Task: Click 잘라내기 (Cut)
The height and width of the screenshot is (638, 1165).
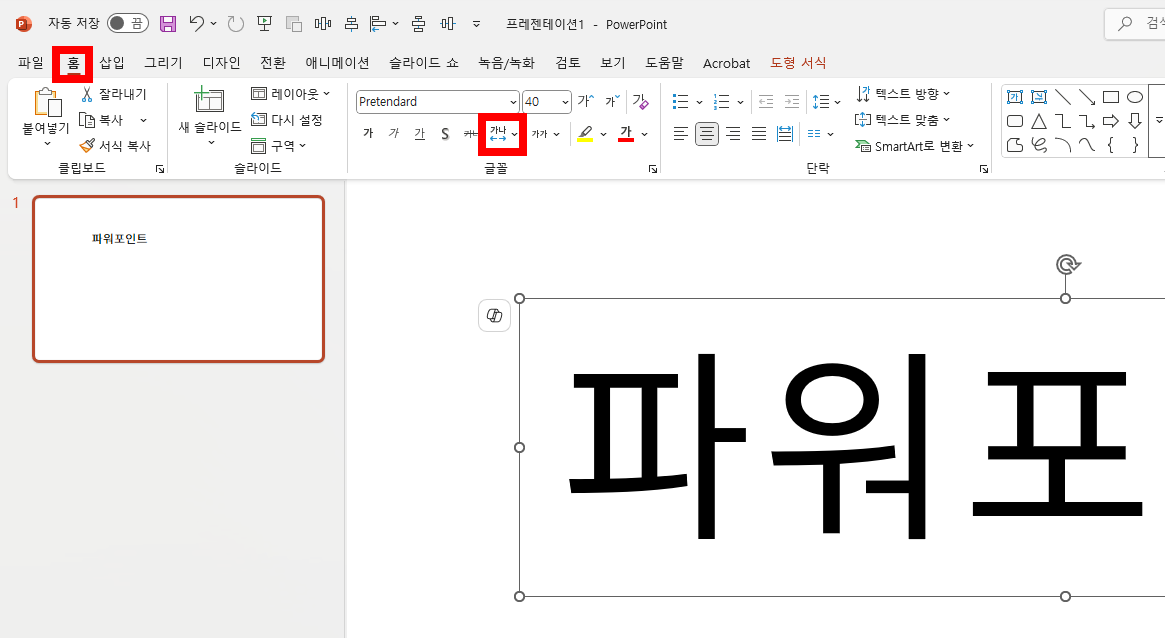Action: click(114, 94)
